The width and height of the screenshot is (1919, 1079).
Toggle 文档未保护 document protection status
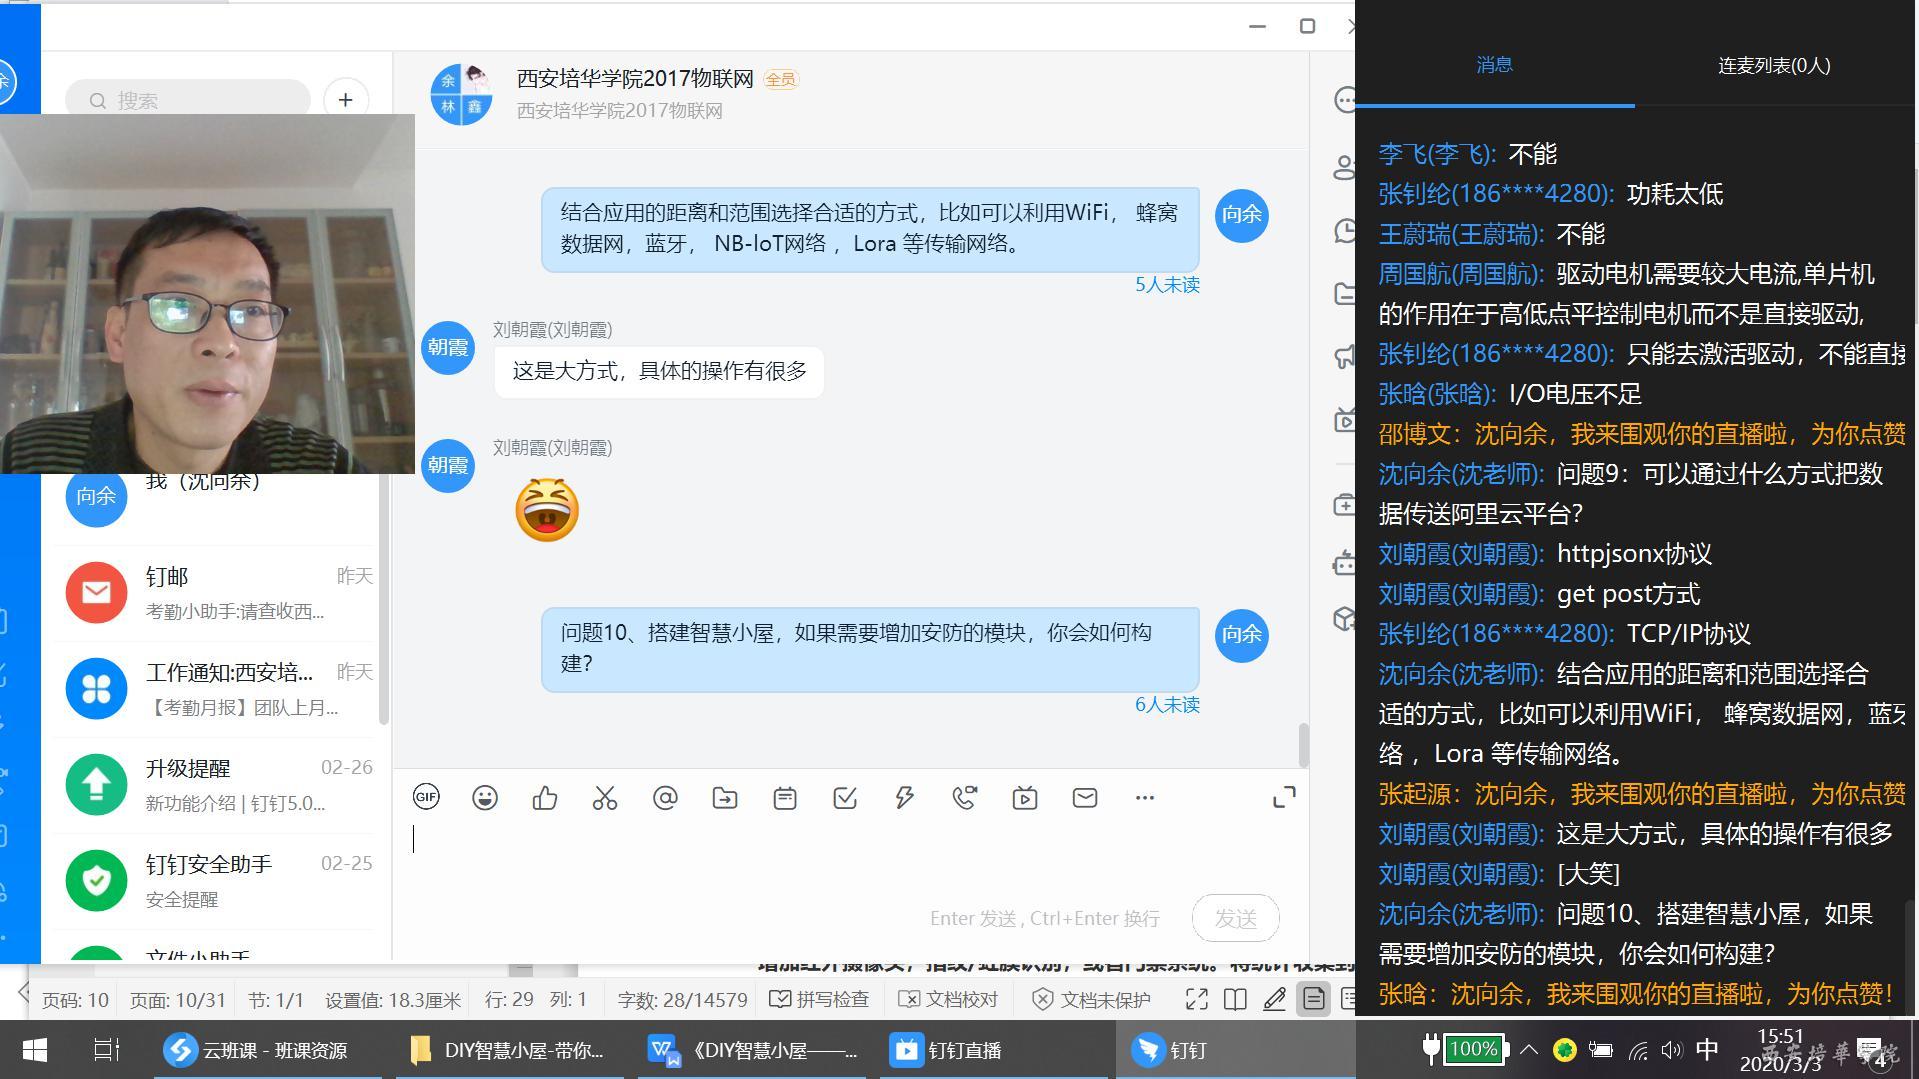(1092, 999)
